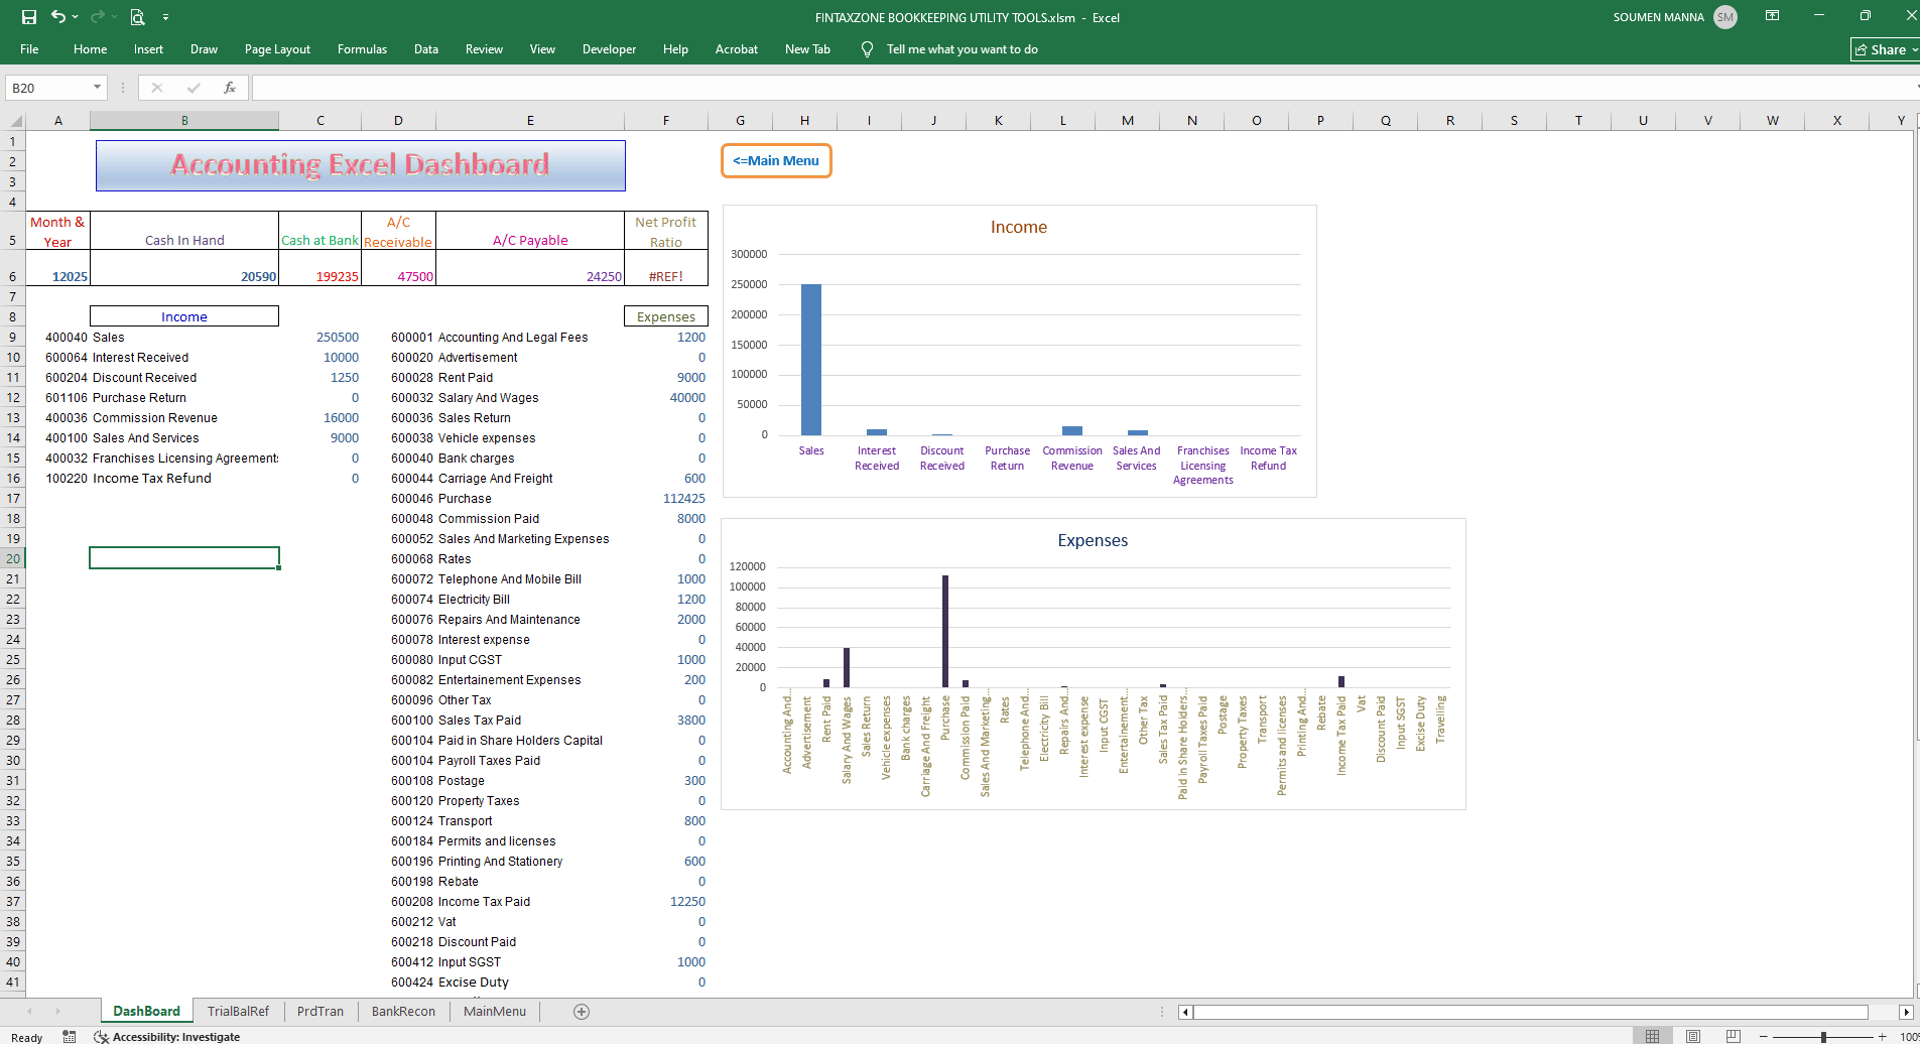
Task: Expand the Name Box dropdown
Action: tap(97, 88)
